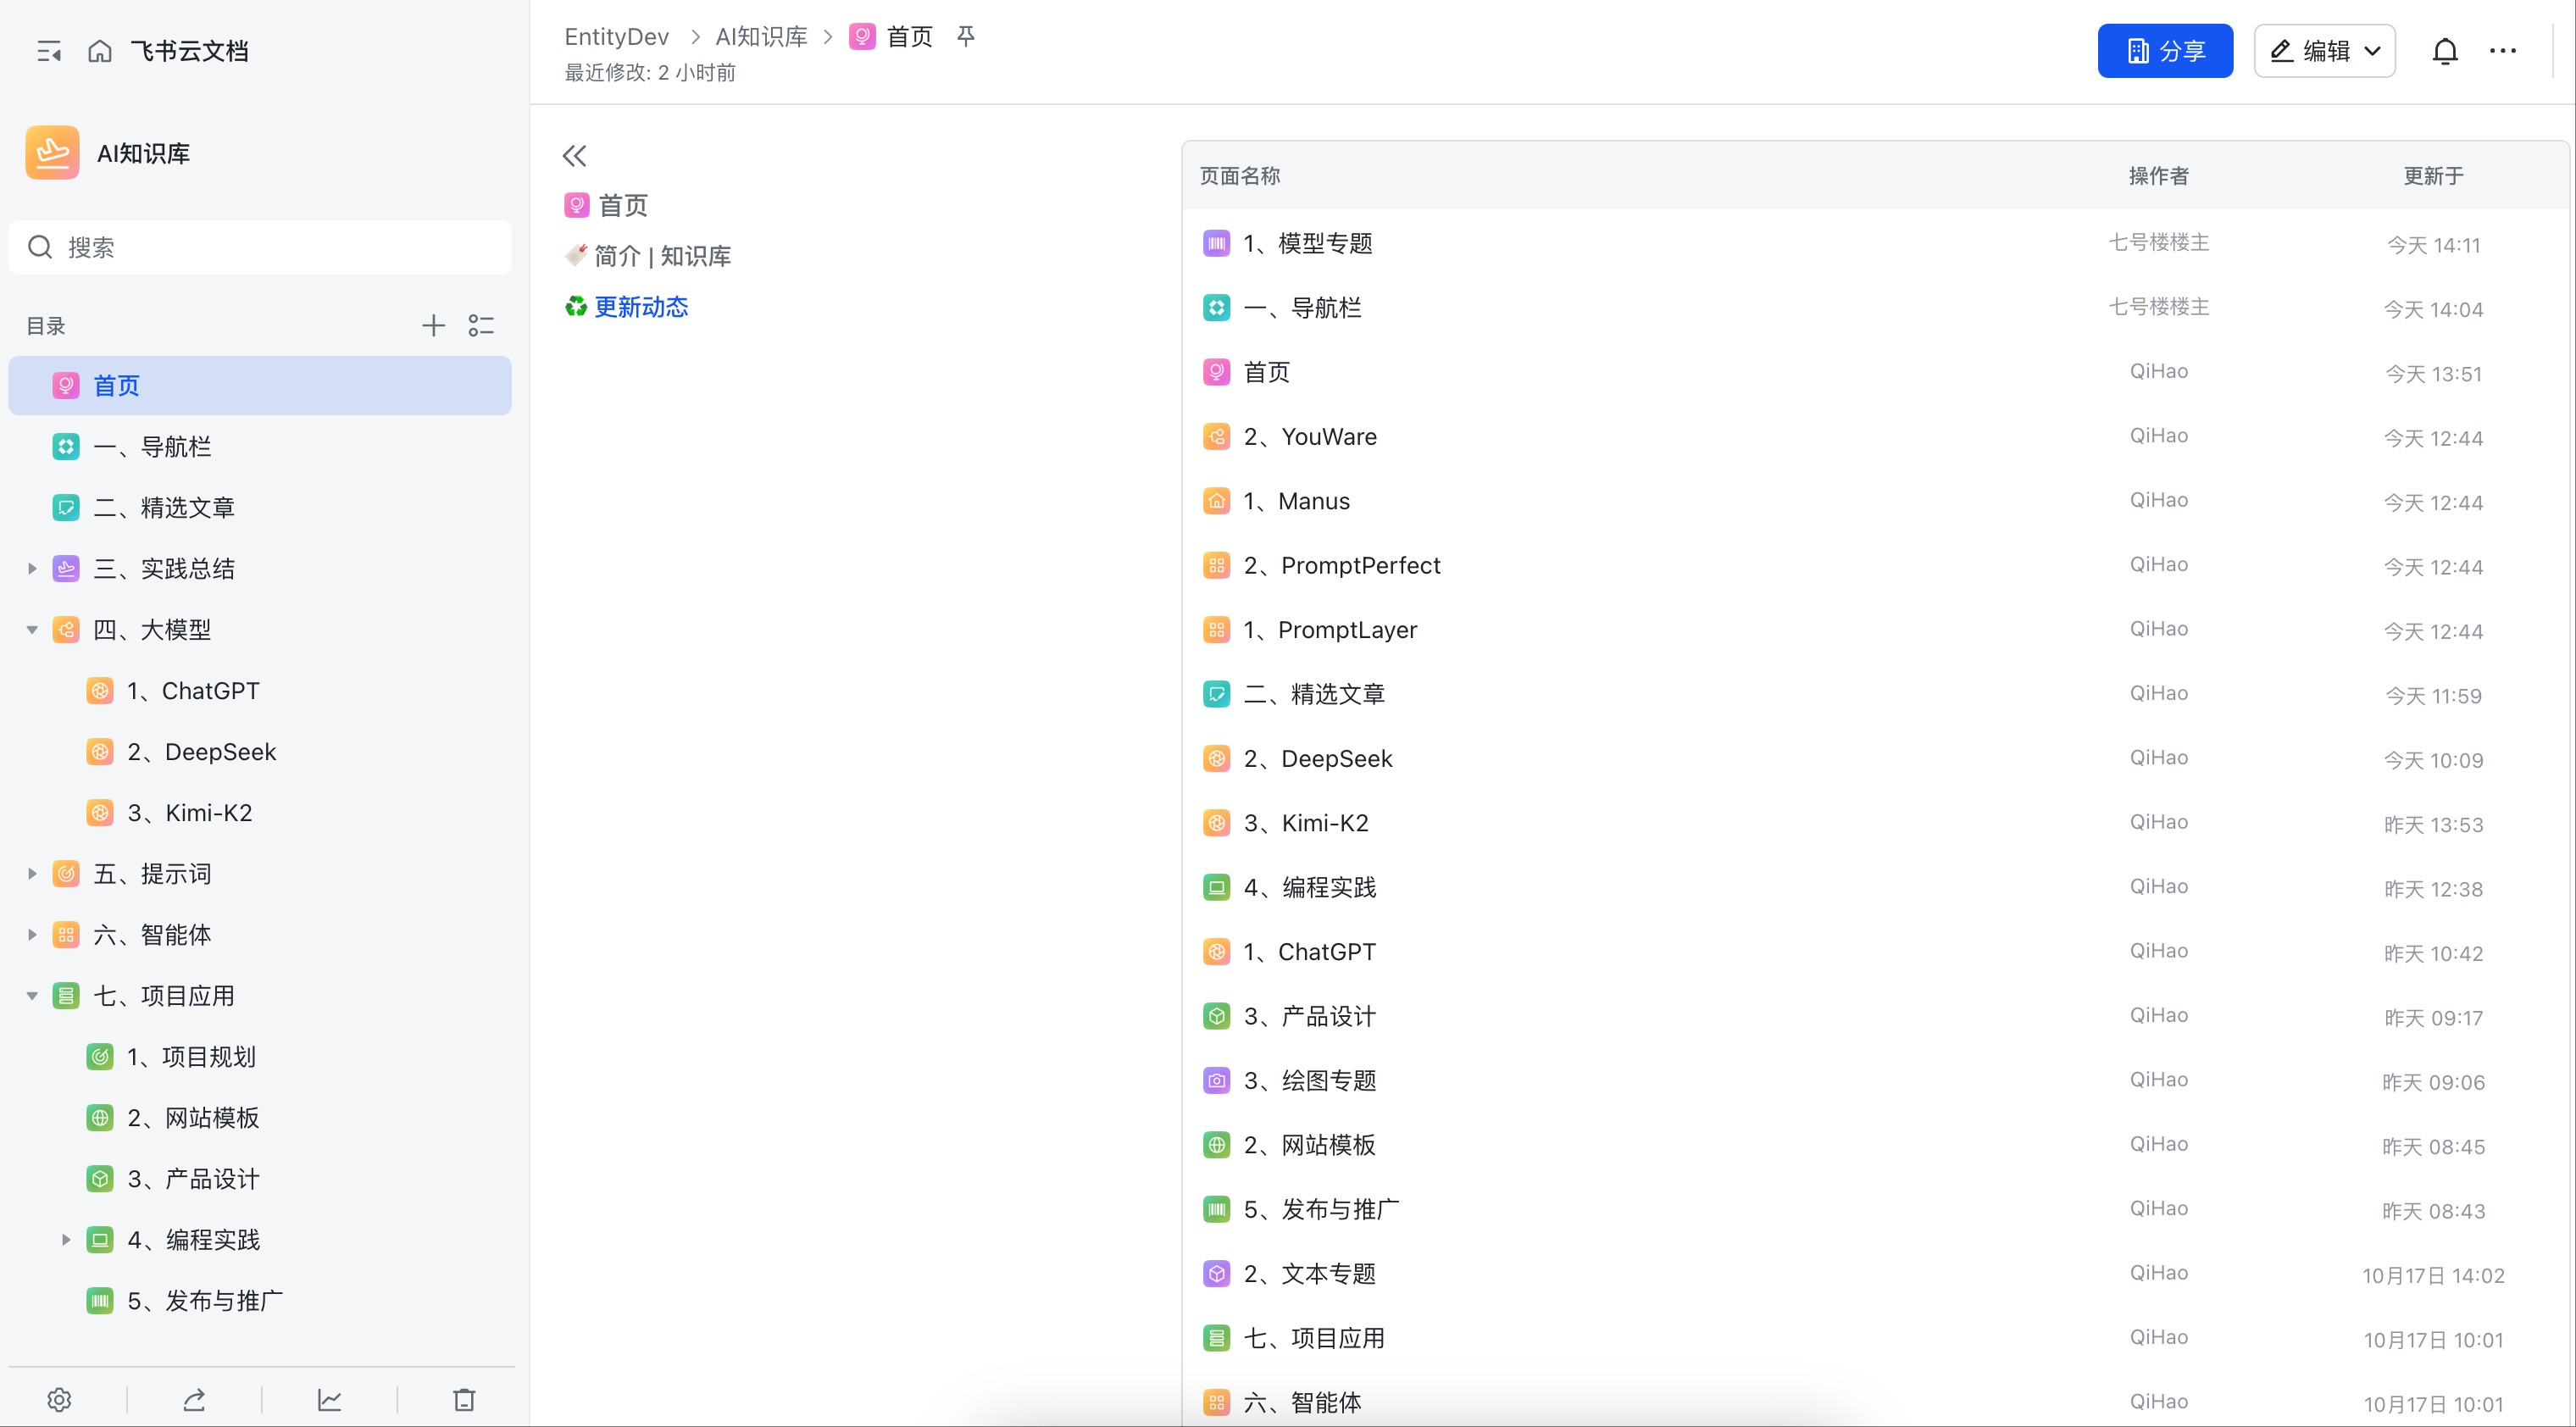Open the trash bin icon in the bottom bar
Viewport: 2576px width, 1427px height.
464,1399
